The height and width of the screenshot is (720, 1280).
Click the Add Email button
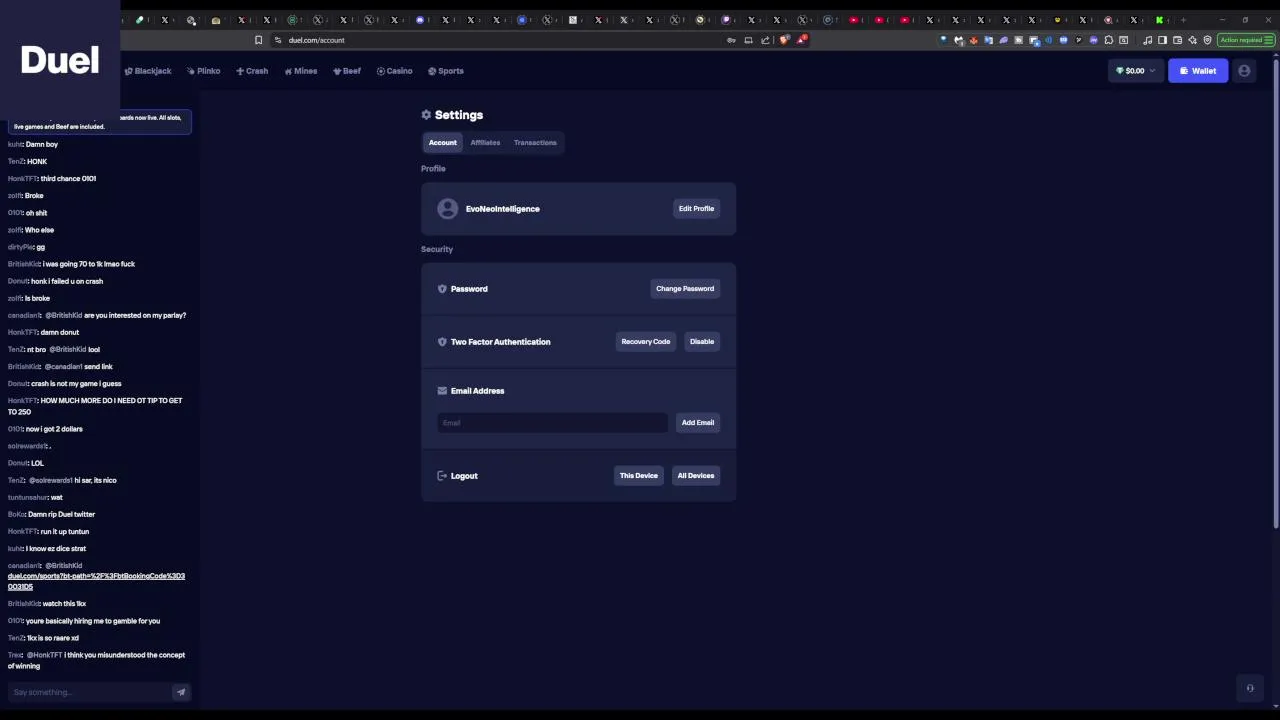click(x=698, y=422)
